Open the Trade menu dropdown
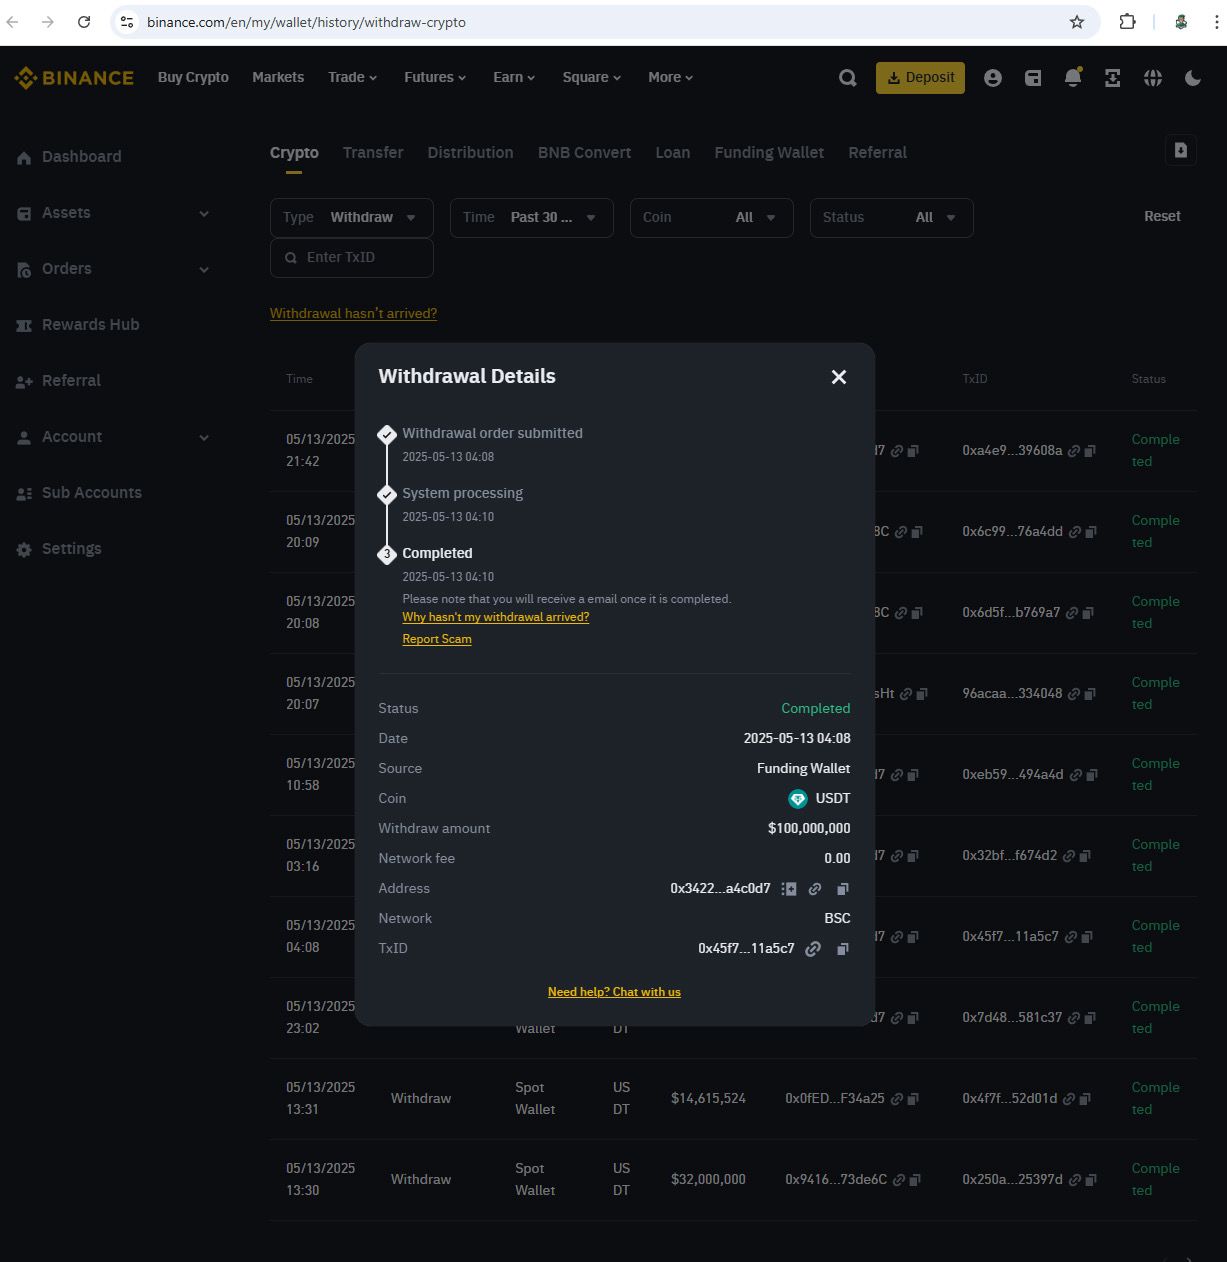 tap(353, 77)
